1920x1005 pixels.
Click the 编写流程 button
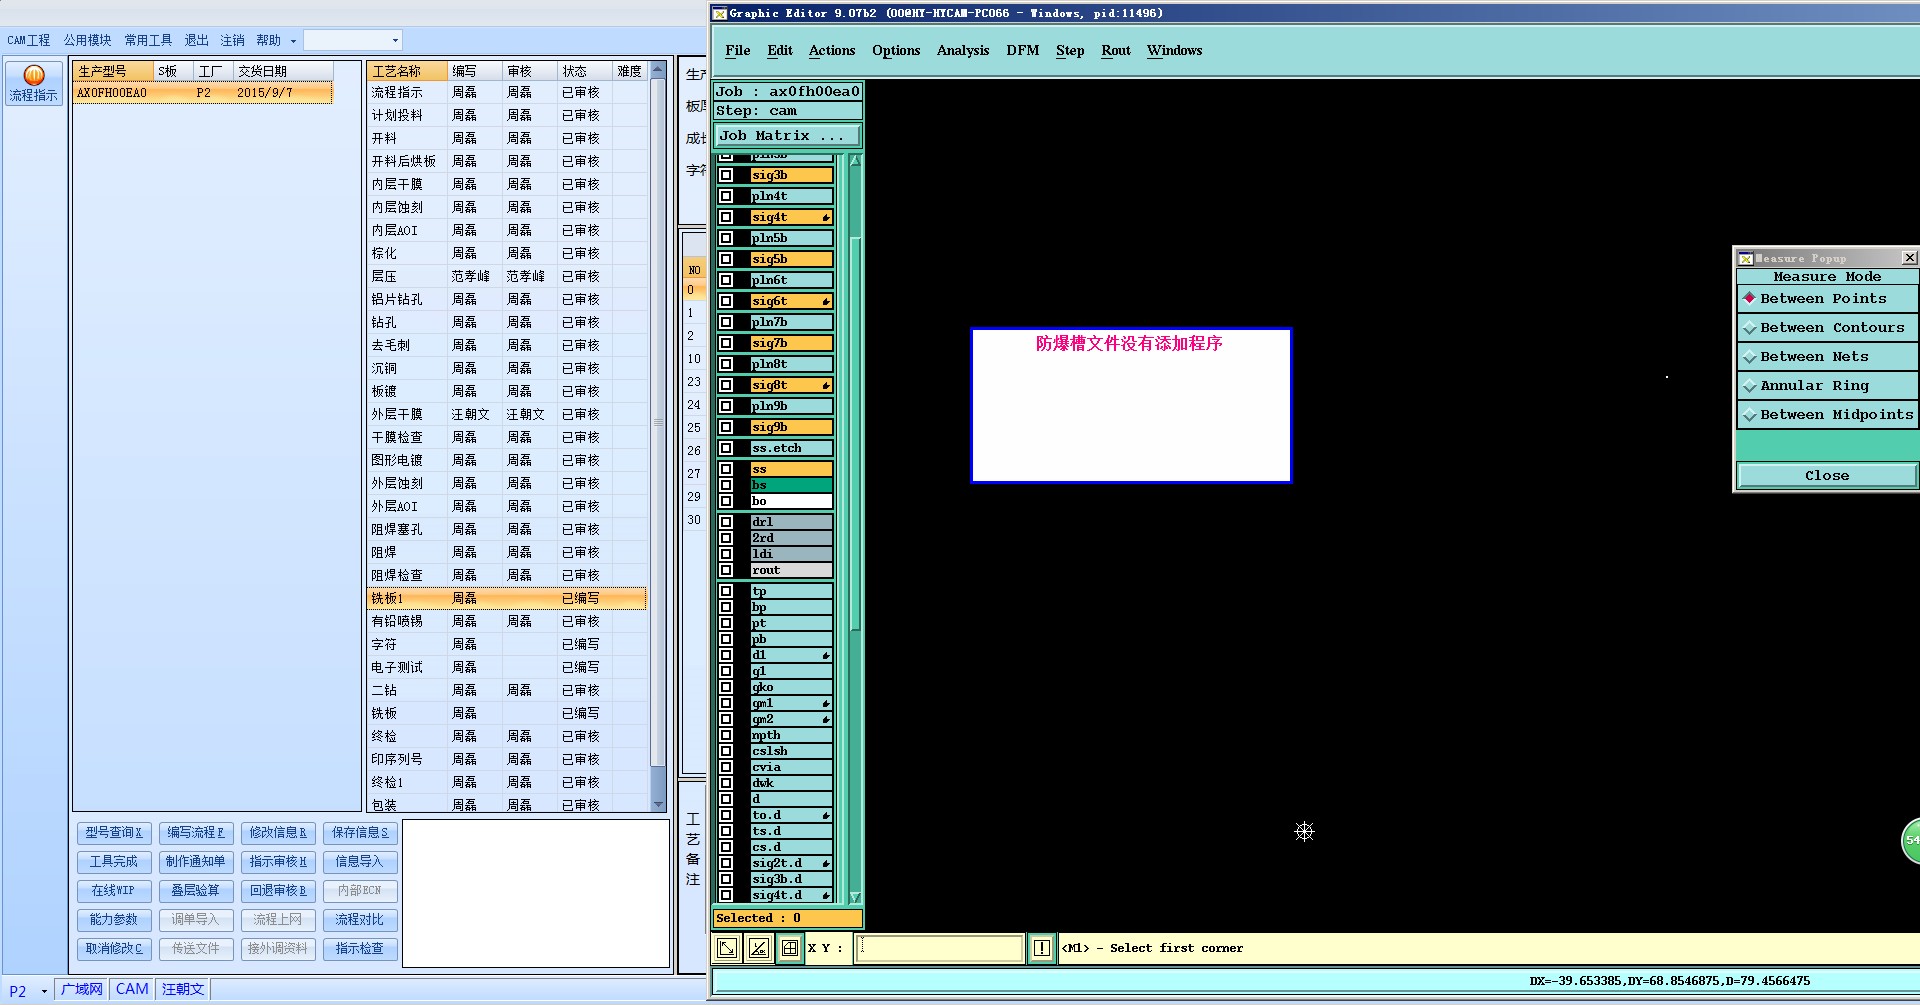196,833
